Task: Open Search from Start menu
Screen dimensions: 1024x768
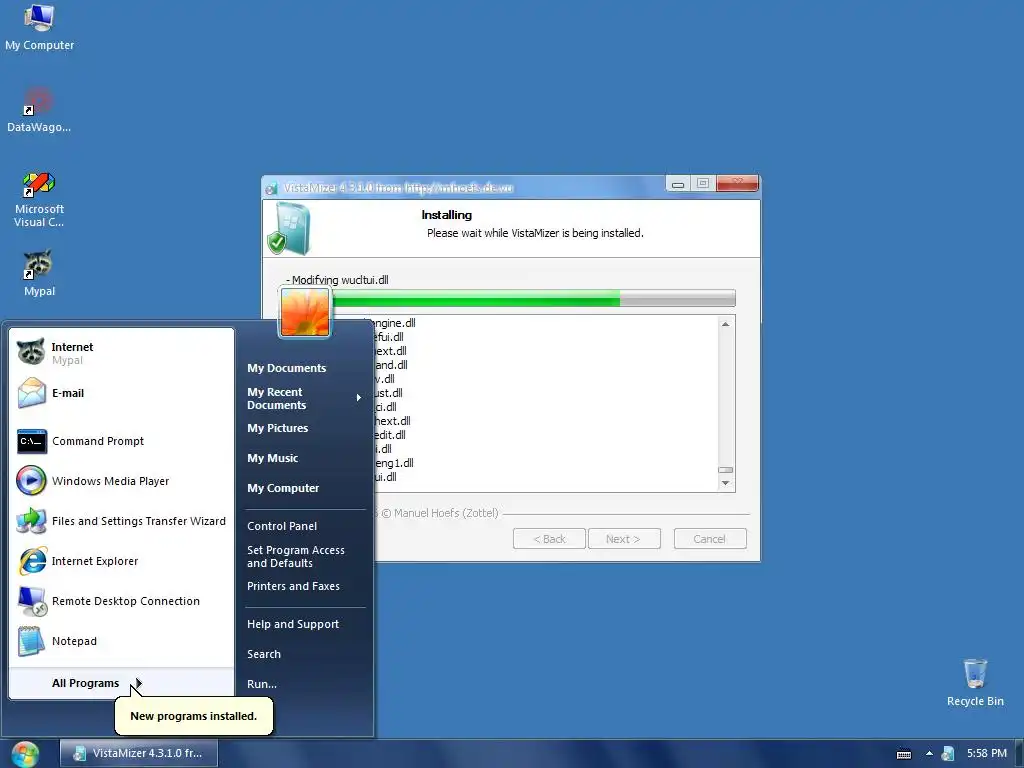Action: [x=264, y=654]
